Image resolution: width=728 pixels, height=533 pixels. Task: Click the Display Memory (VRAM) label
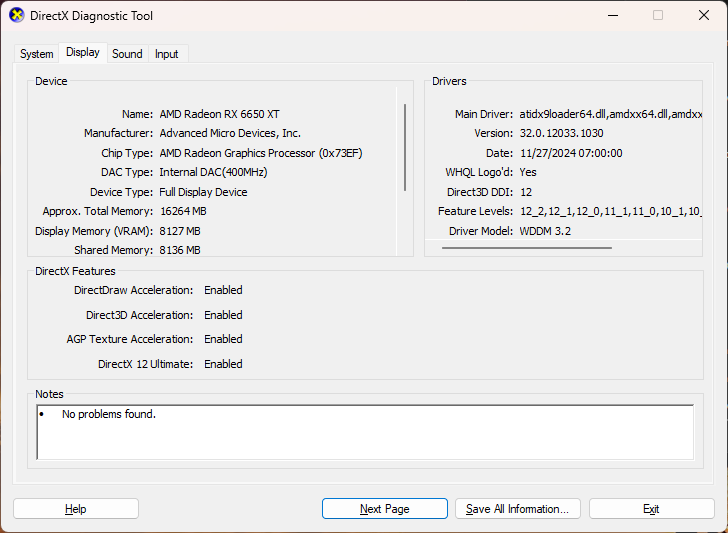pos(94,231)
